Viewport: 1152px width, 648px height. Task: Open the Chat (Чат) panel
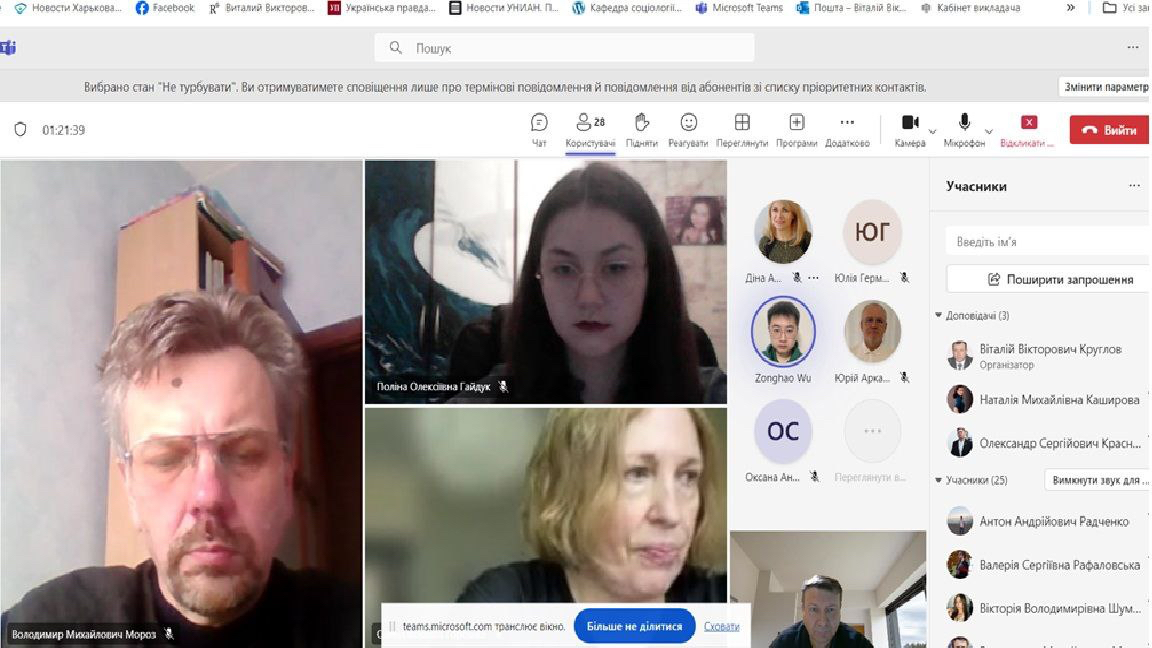539,129
